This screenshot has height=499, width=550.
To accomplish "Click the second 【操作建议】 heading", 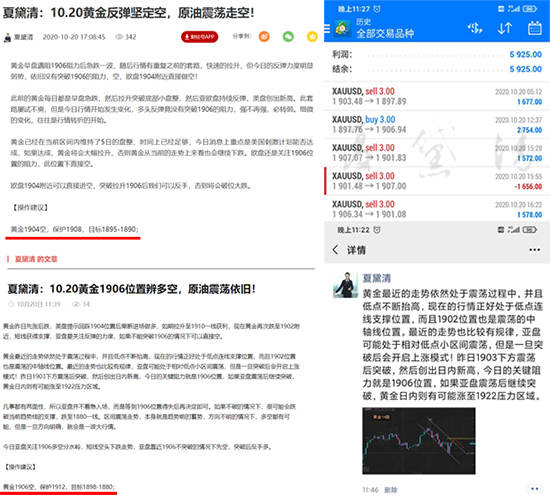I will point(20,467).
